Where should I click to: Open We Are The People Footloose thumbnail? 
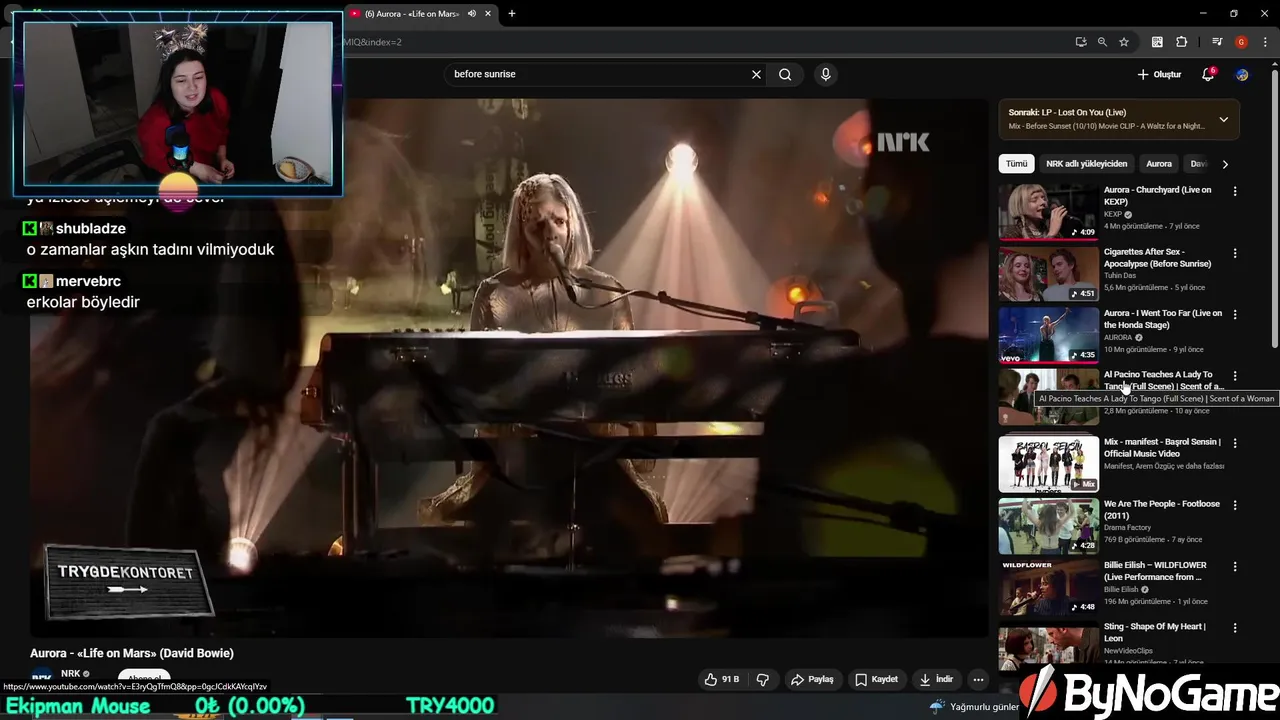pyautogui.click(x=1048, y=526)
